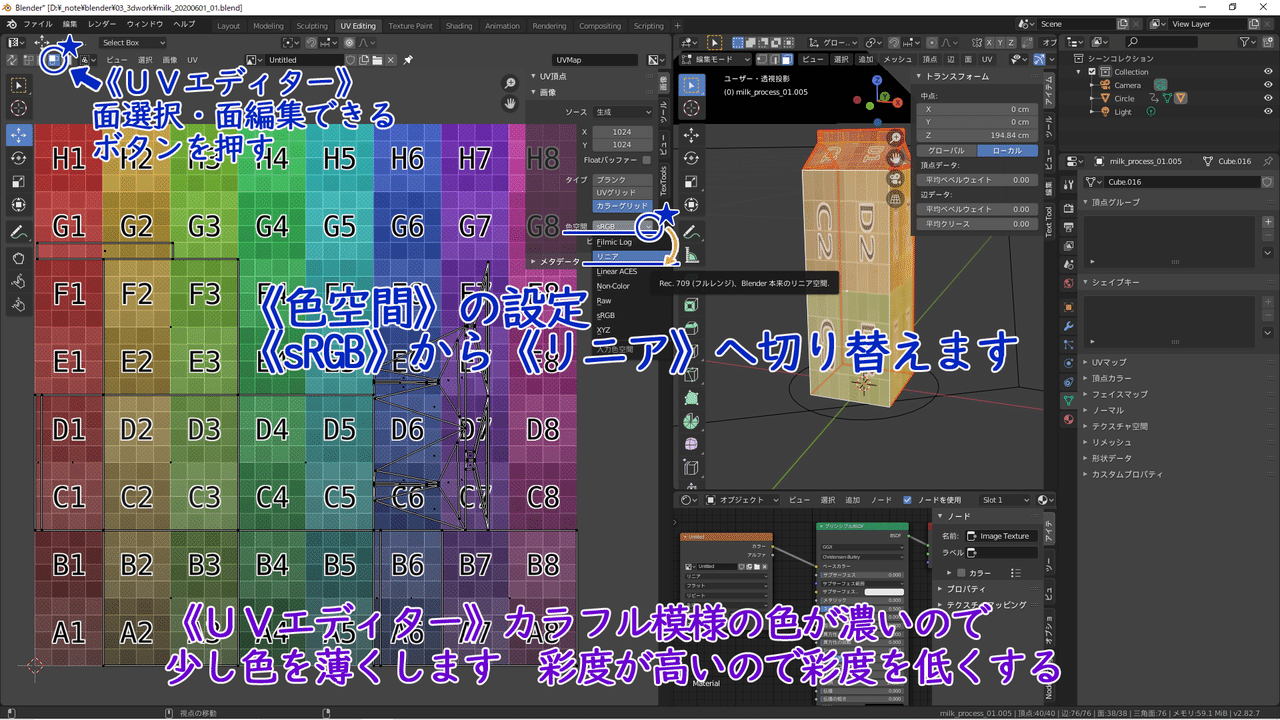
Task: Open the オブジェクト dropdown in node editor
Action: (742, 499)
